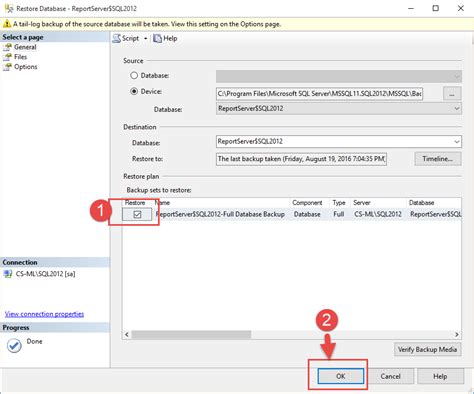Click the Type column header
This screenshot has height=394, width=474.
click(339, 203)
